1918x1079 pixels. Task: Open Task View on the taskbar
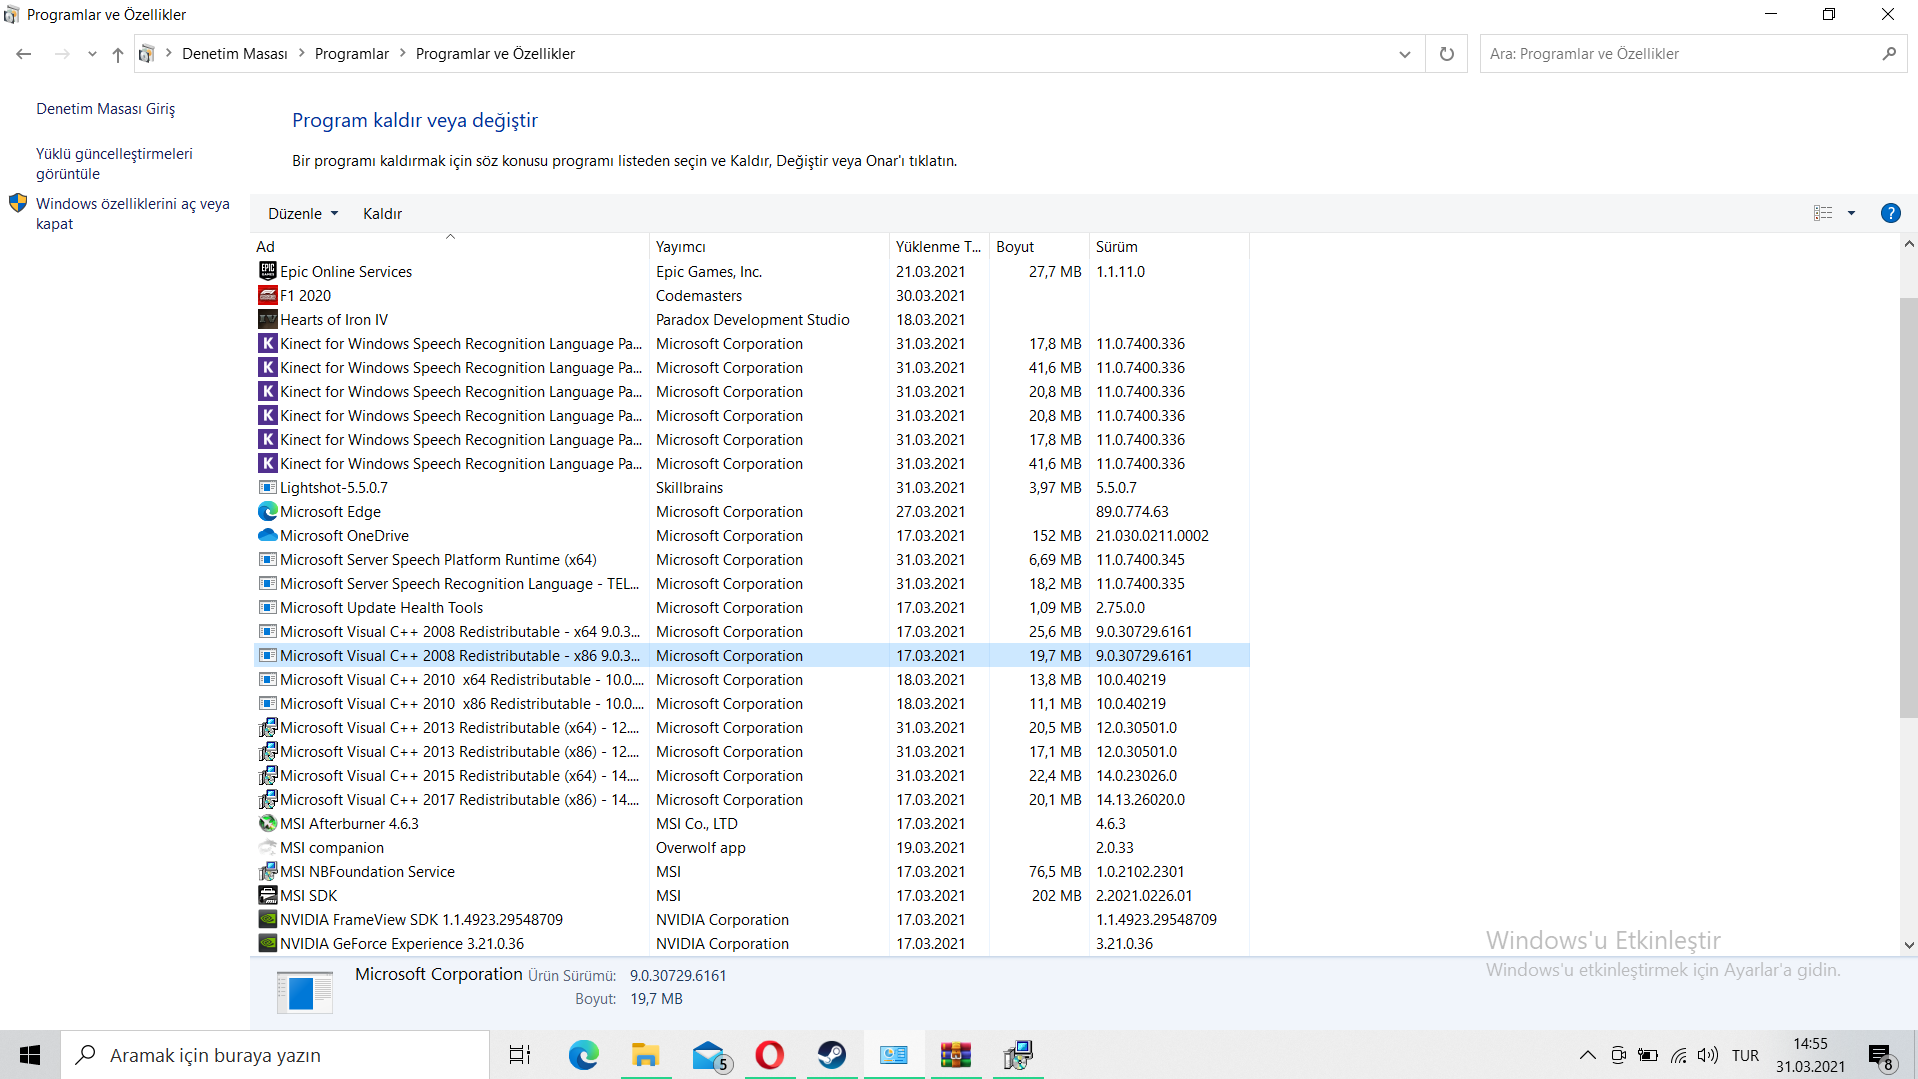[520, 1055]
